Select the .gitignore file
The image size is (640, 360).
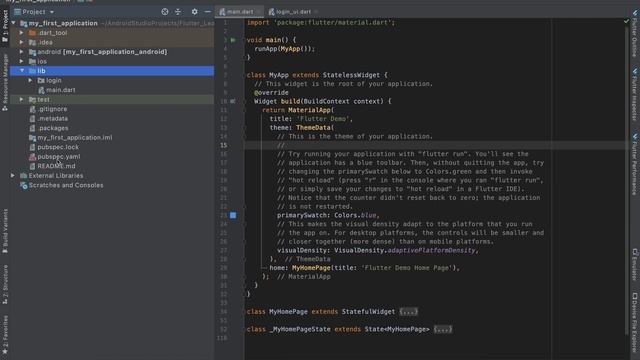[x=52, y=109]
